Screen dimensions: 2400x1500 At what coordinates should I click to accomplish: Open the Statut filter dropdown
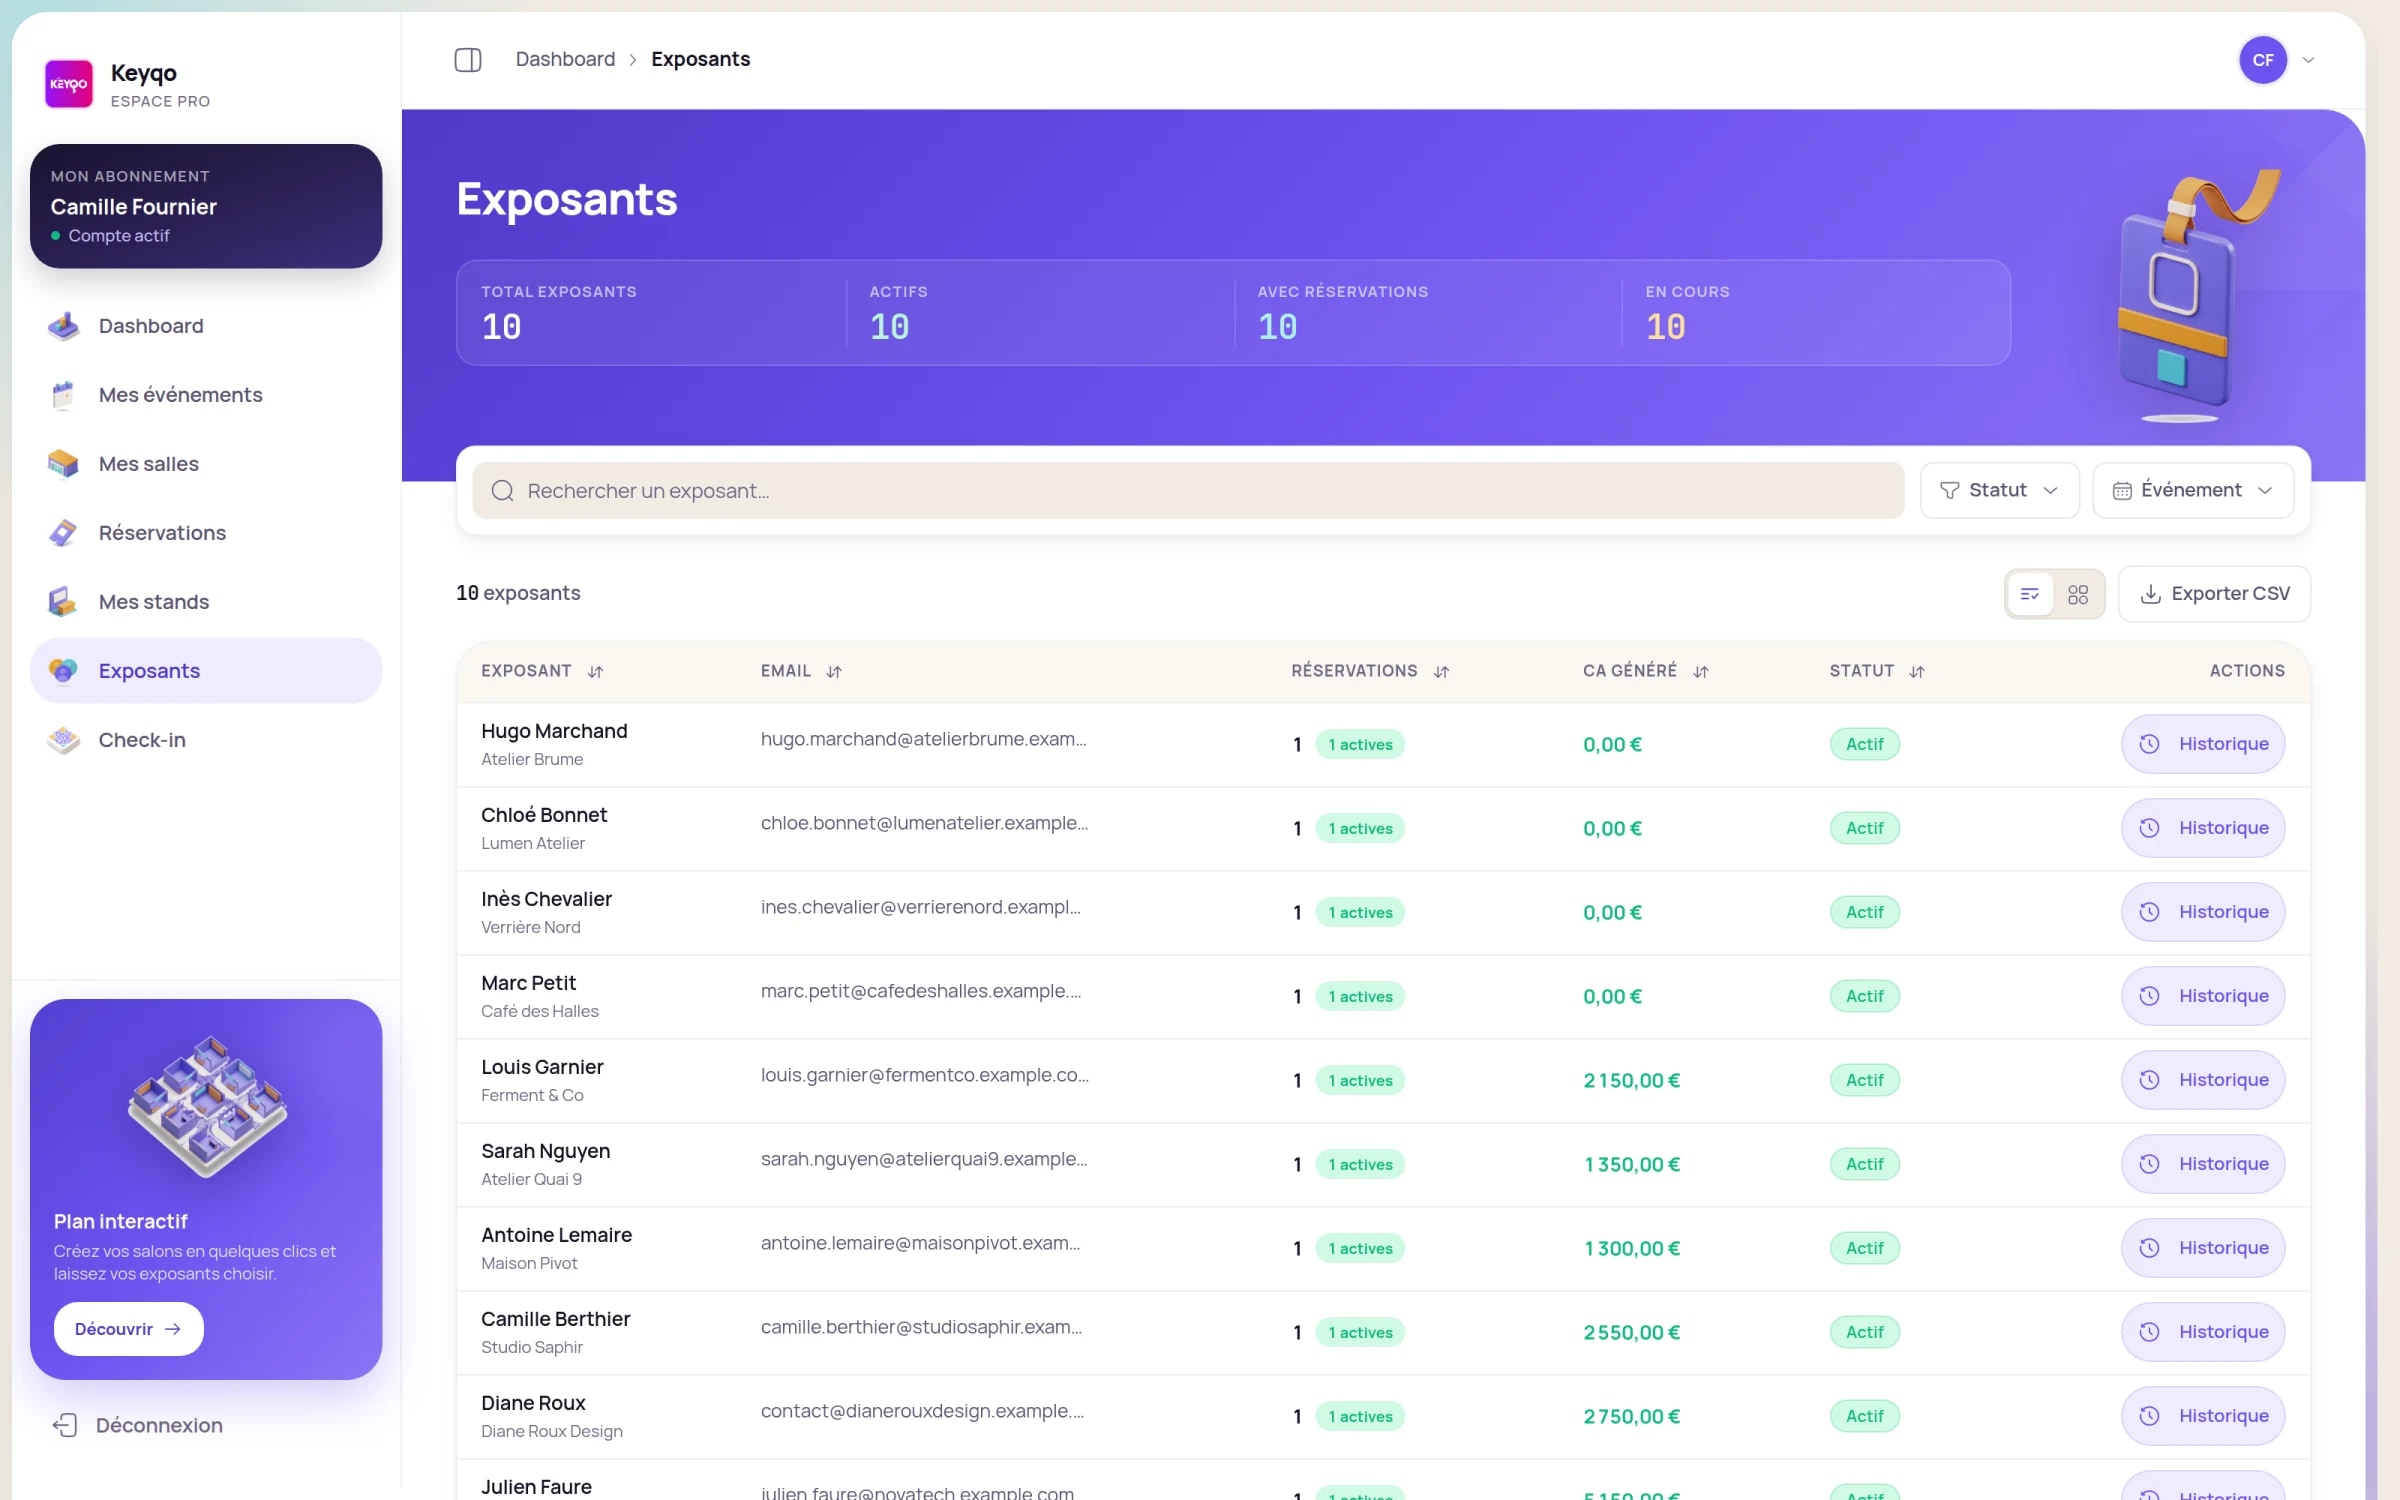coord(1999,491)
